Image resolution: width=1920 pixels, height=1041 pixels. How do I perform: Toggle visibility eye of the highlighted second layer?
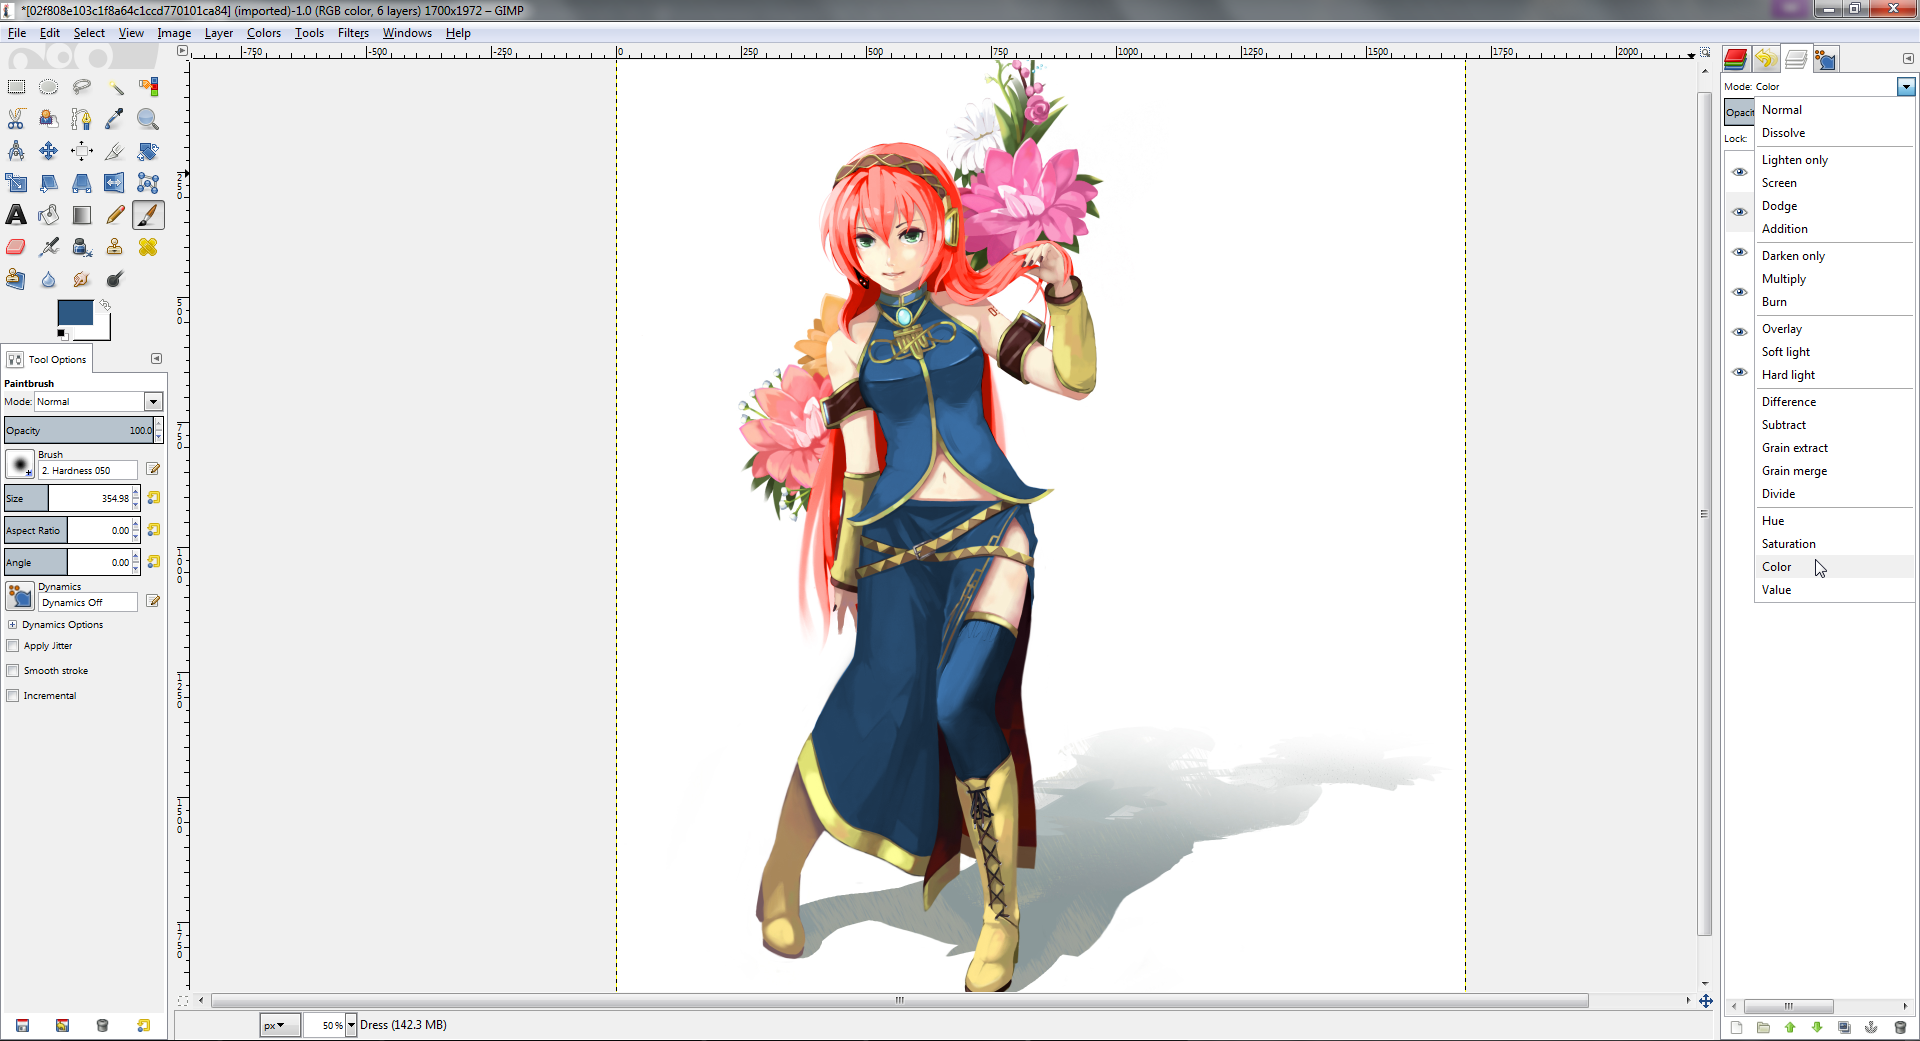pyautogui.click(x=1740, y=212)
